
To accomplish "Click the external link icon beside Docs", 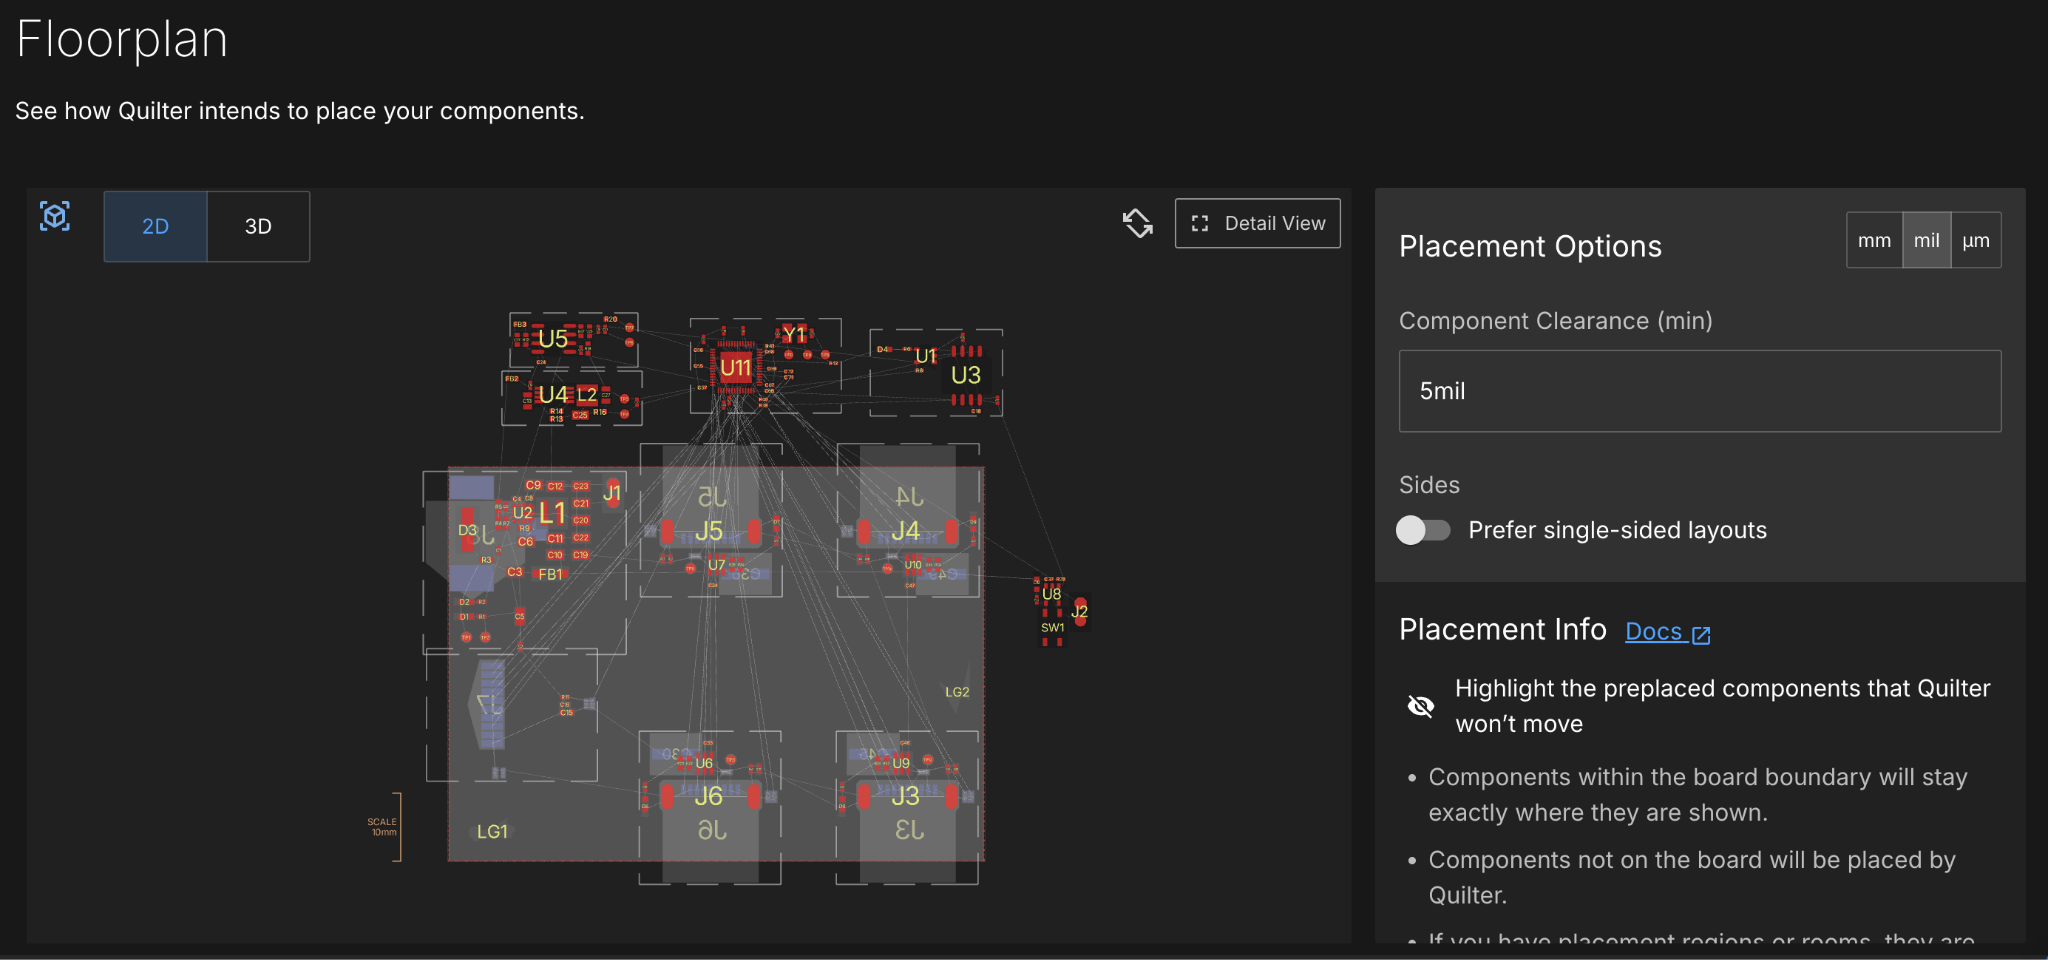I will pyautogui.click(x=1701, y=634).
